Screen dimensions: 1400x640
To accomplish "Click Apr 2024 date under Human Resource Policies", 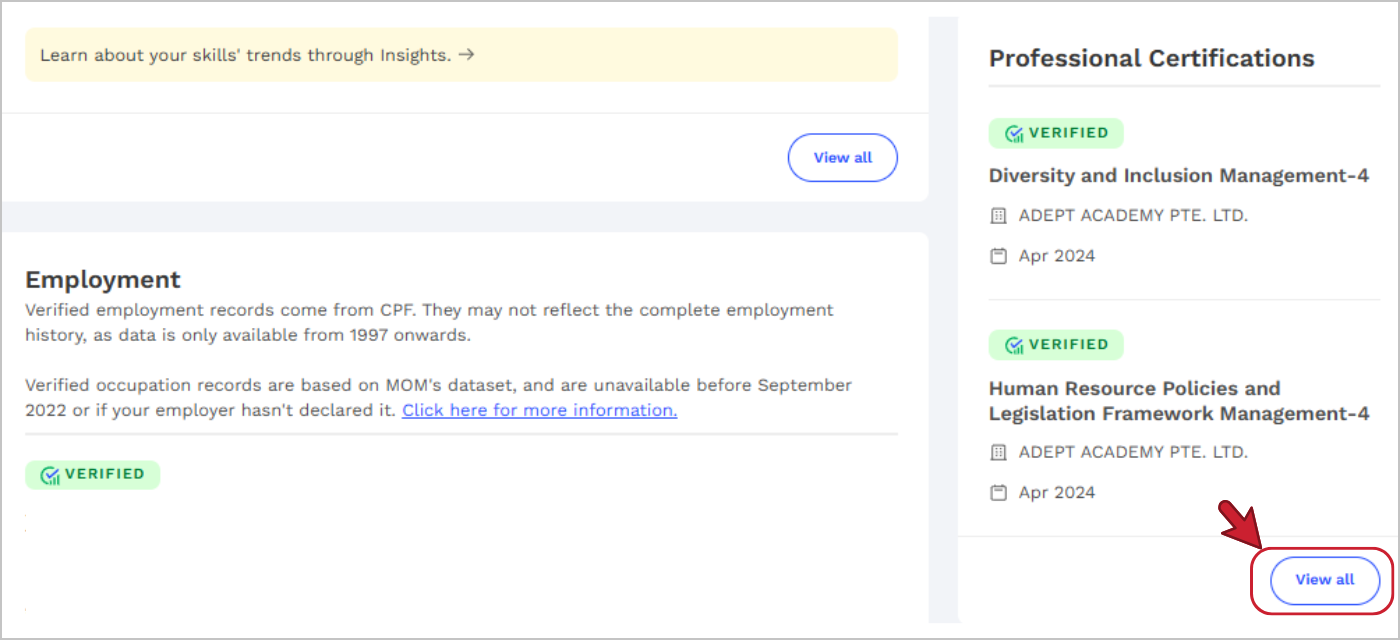I will tap(1056, 493).
